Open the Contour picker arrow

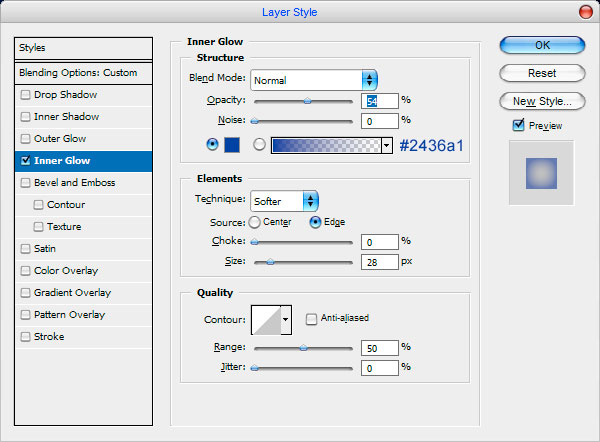click(285, 320)
